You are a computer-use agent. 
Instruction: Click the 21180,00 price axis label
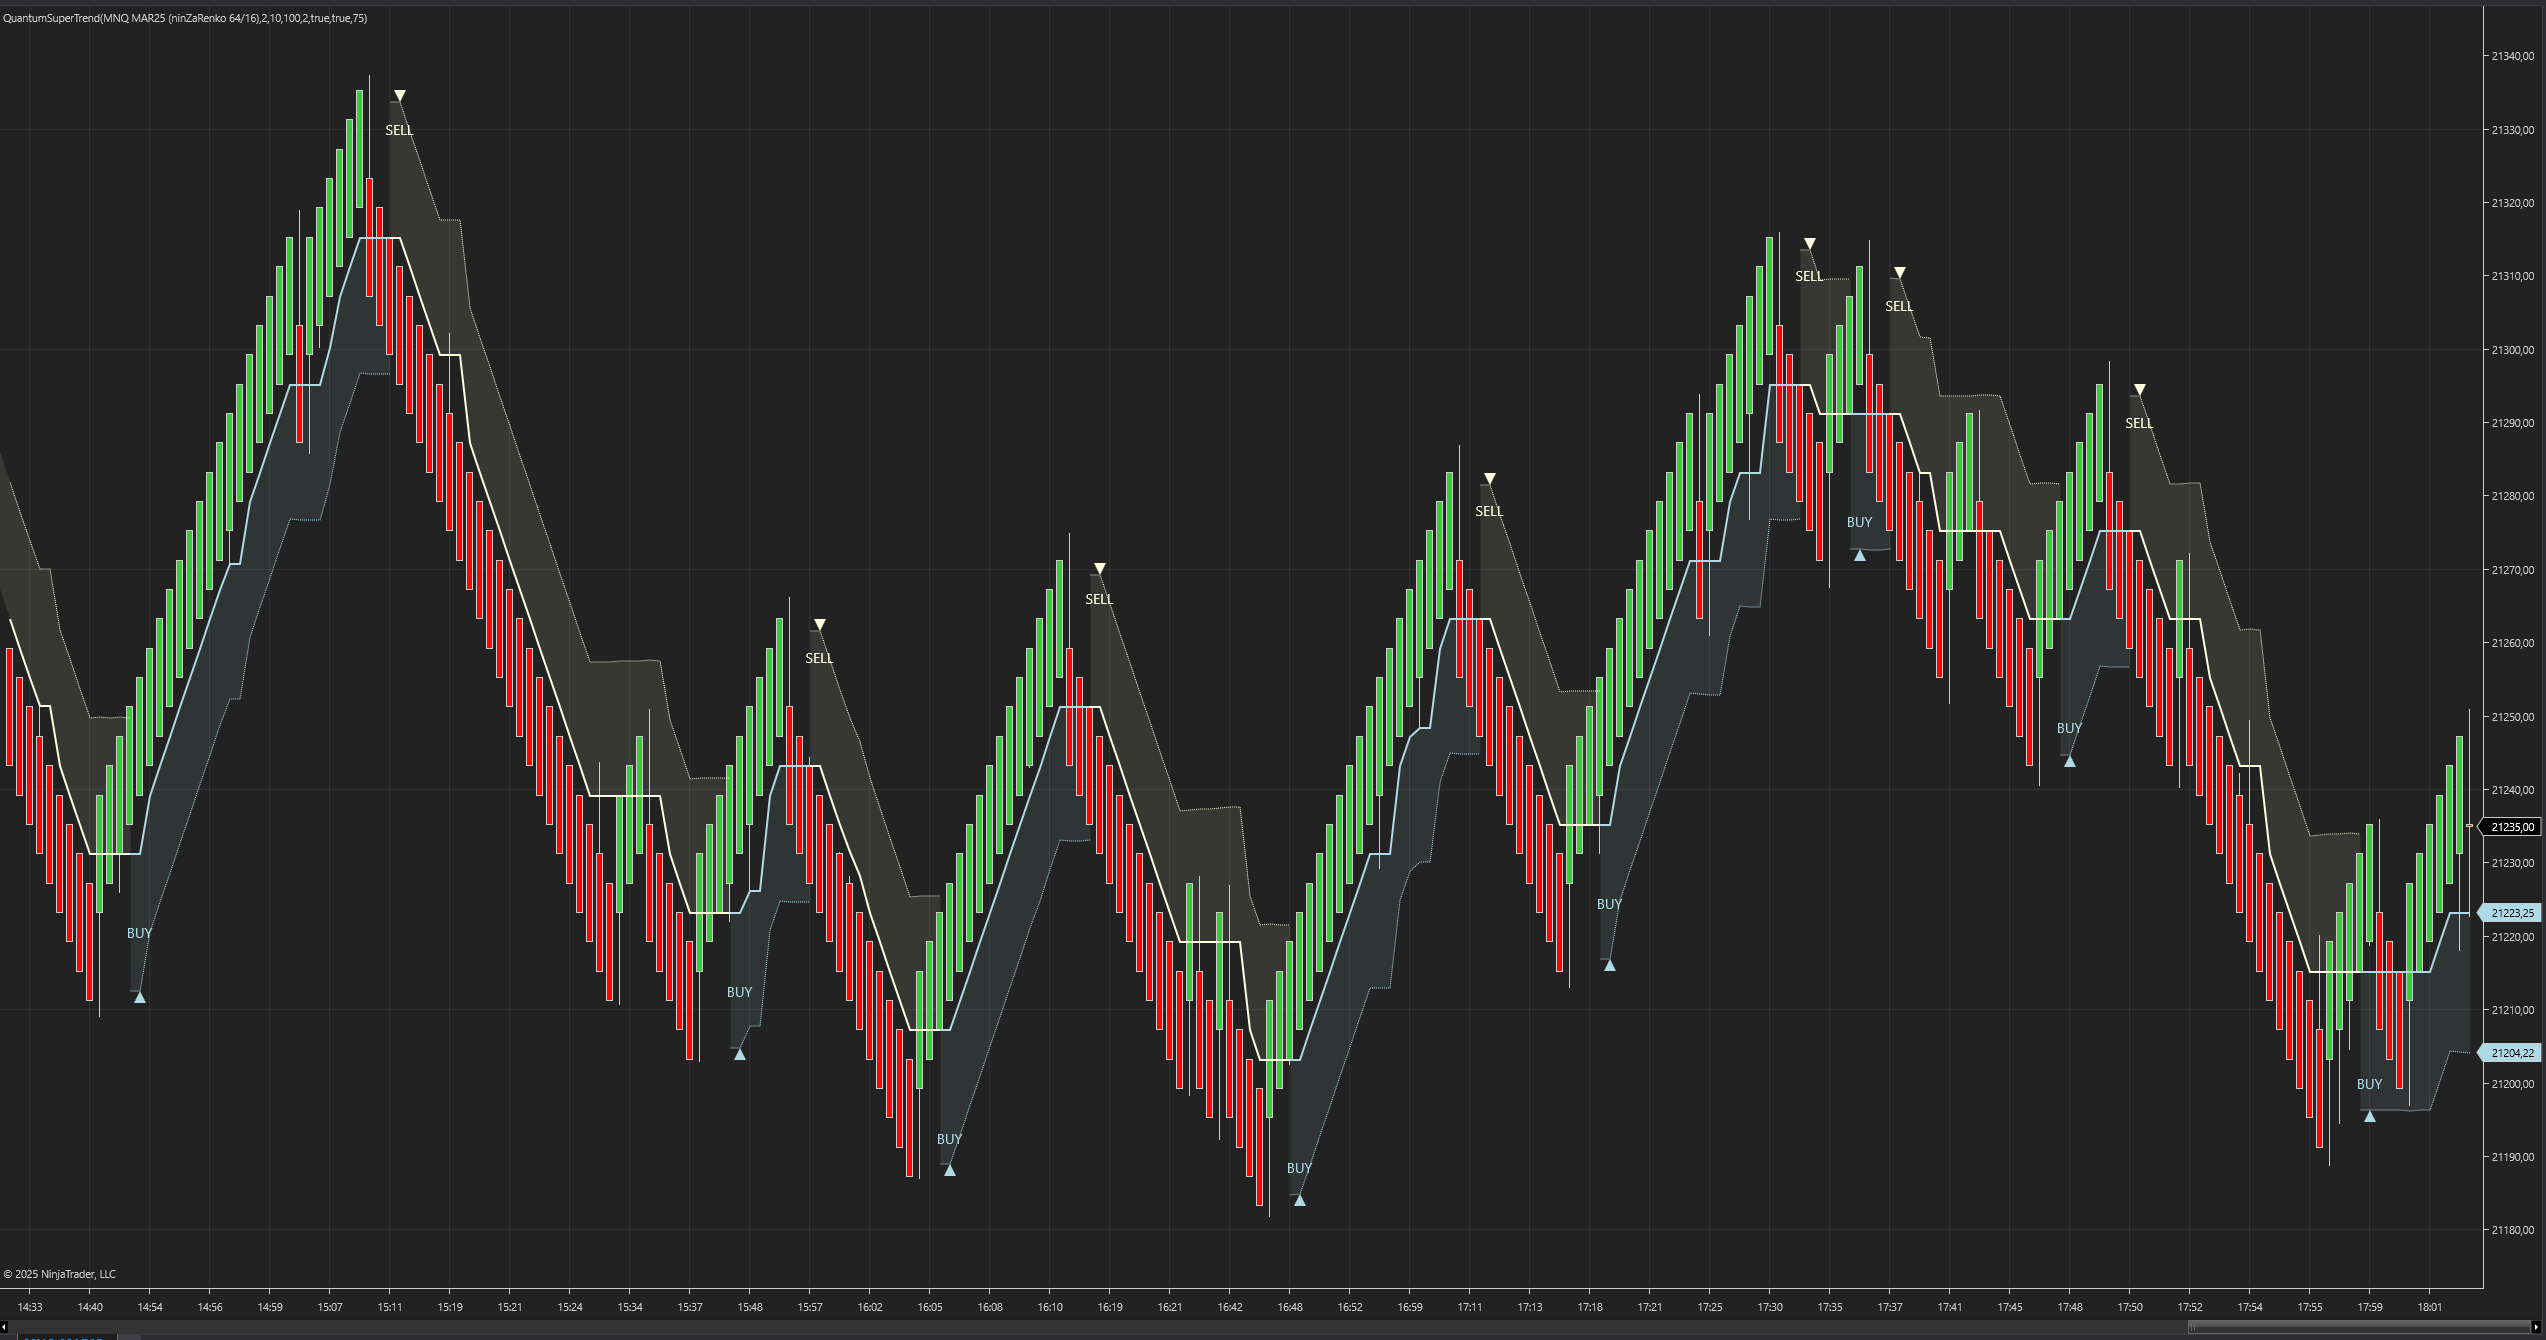(x=2512, y=1230)
